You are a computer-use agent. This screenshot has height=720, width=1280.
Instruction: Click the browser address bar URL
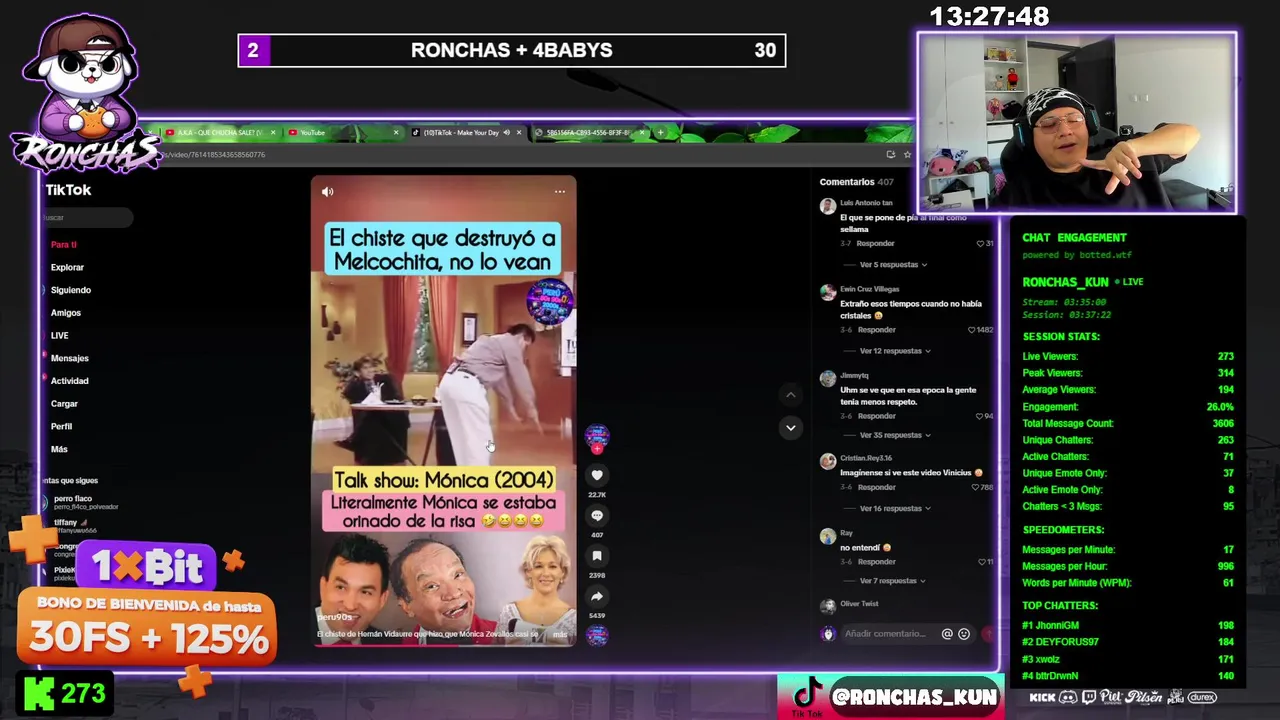[215, 154]
